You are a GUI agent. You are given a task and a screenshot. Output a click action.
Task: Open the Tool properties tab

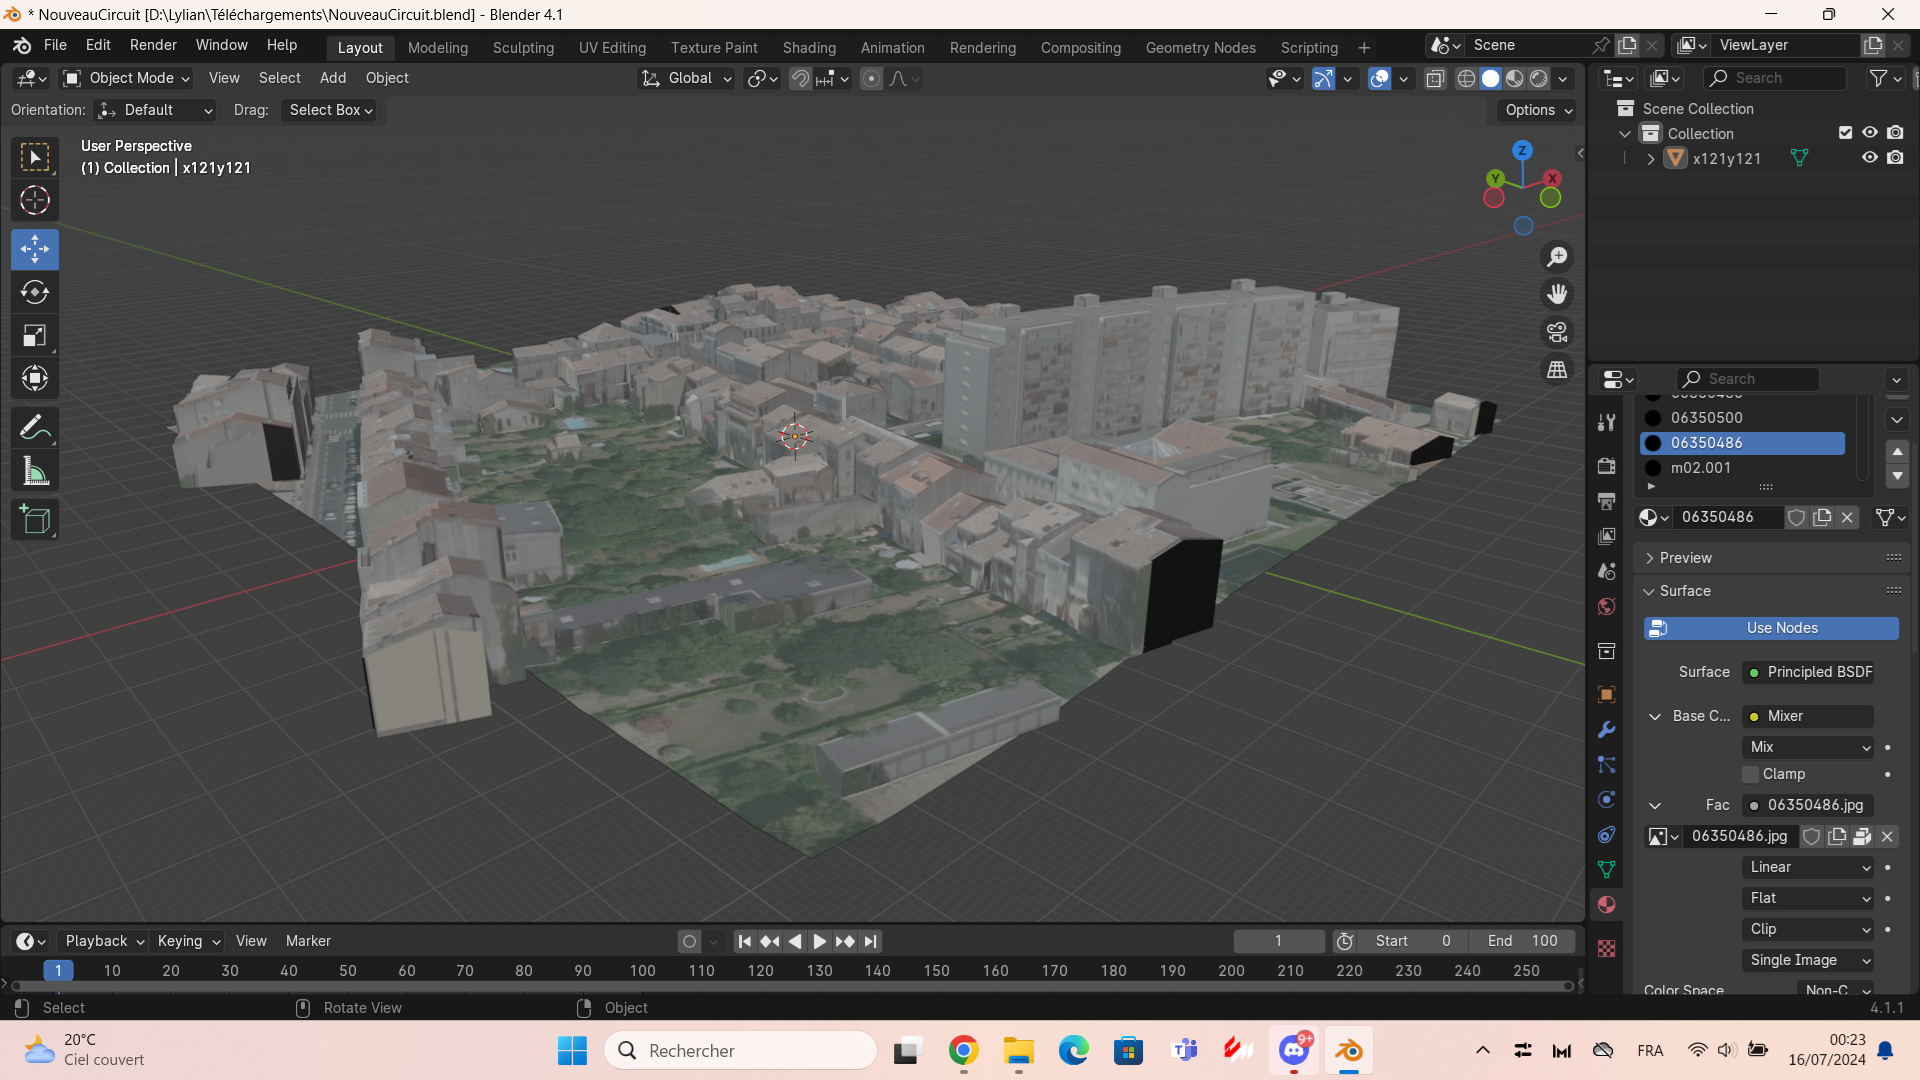click(1607, 422)
